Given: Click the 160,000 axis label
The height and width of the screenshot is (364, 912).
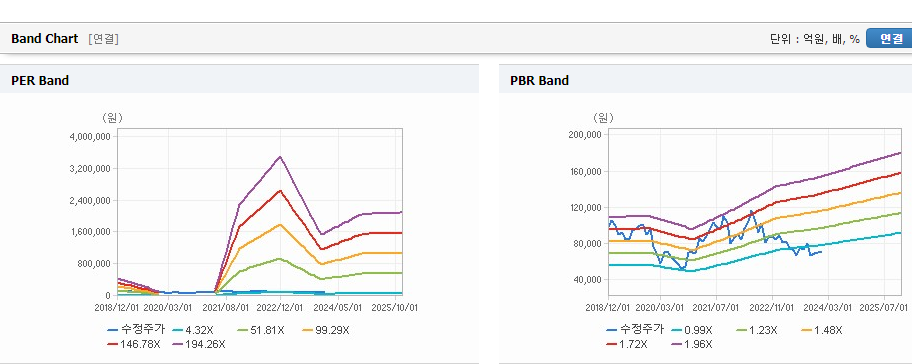Looking at the screenshot, I should [x=585, y=172].
